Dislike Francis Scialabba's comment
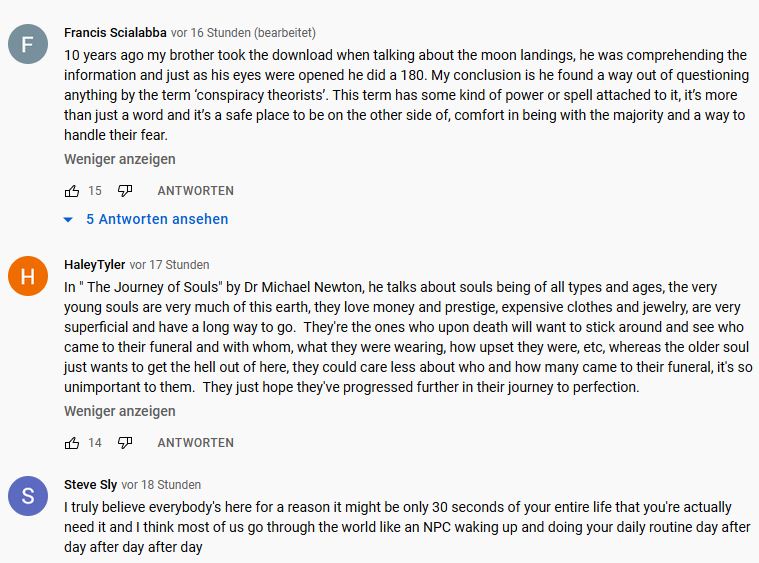759x563 pixels. (125, 191)
